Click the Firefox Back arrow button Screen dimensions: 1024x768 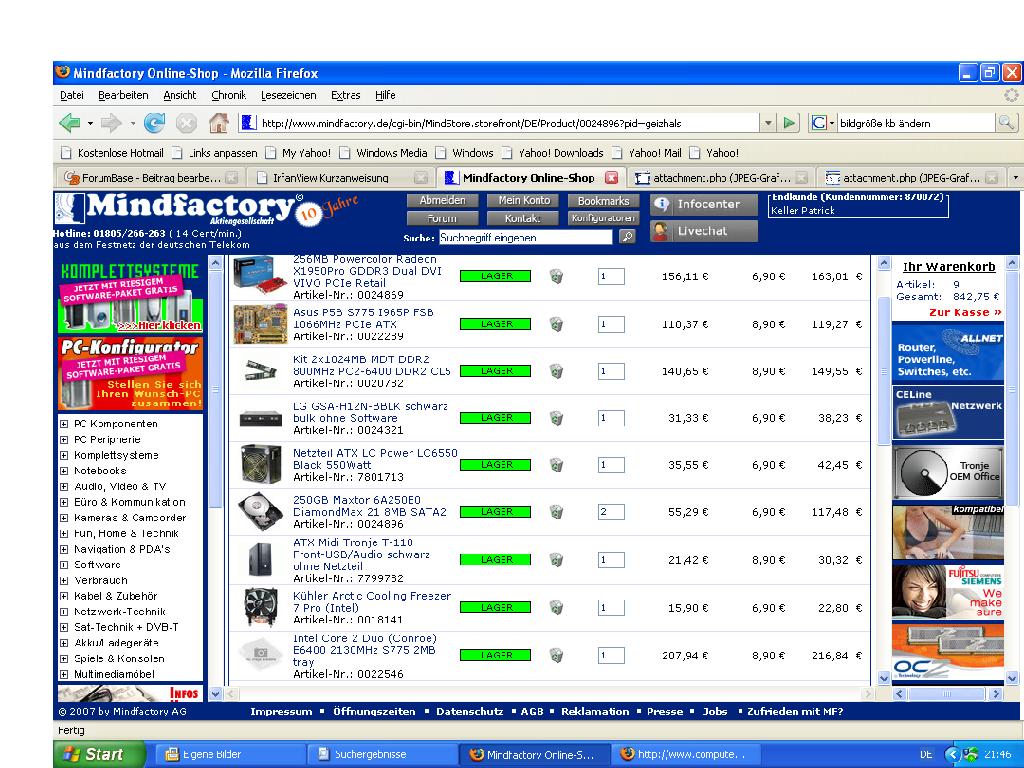click(69, 123)
